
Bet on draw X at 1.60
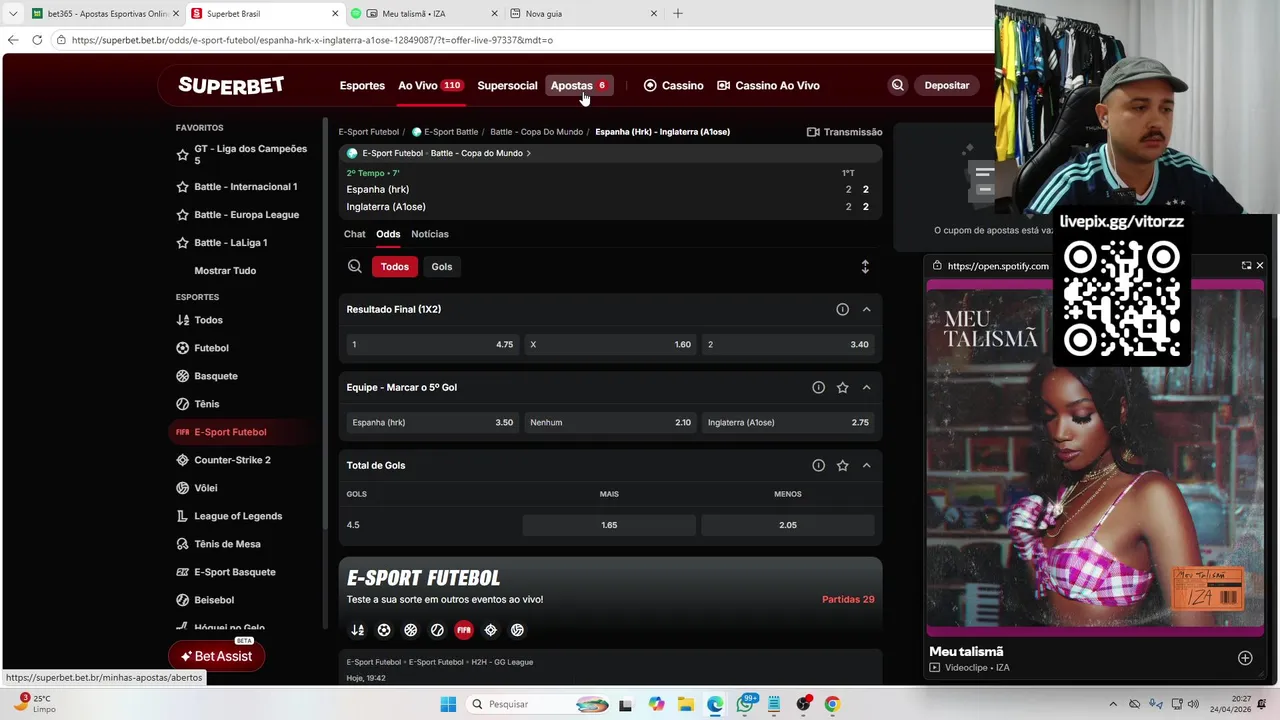click(x=610, y=344)
